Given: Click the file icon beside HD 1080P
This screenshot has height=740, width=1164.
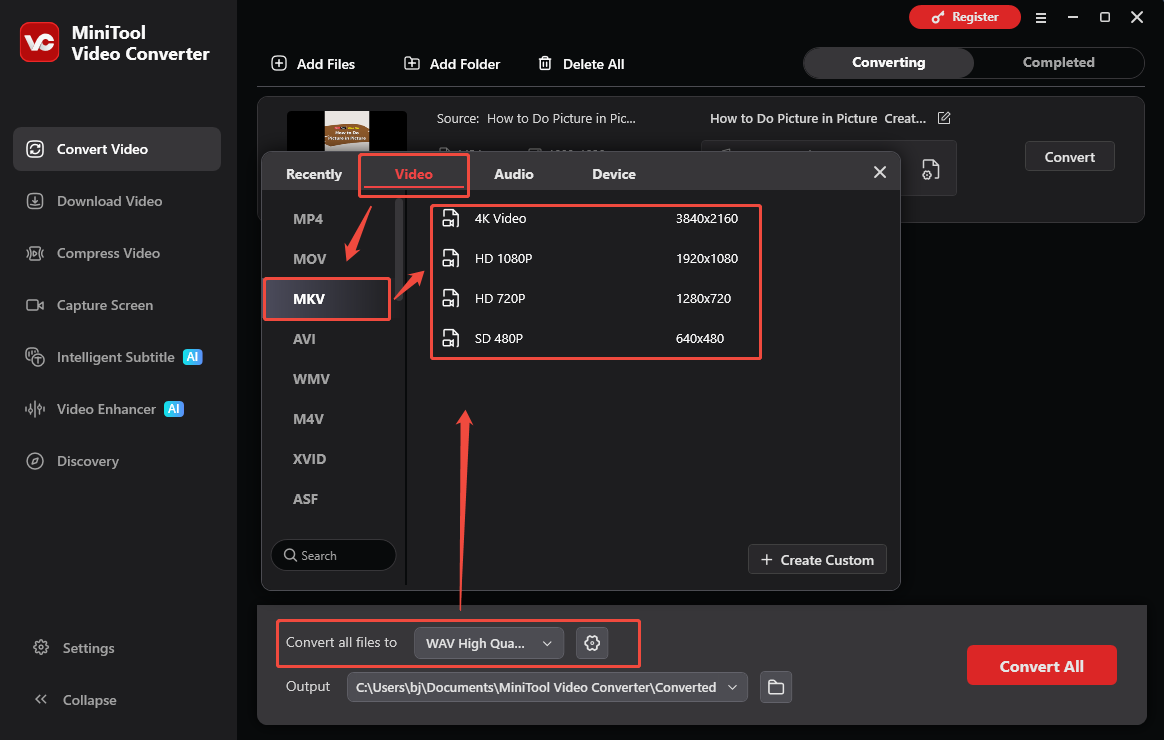Looking at the screenshot, I should click(x=451, y=259).
